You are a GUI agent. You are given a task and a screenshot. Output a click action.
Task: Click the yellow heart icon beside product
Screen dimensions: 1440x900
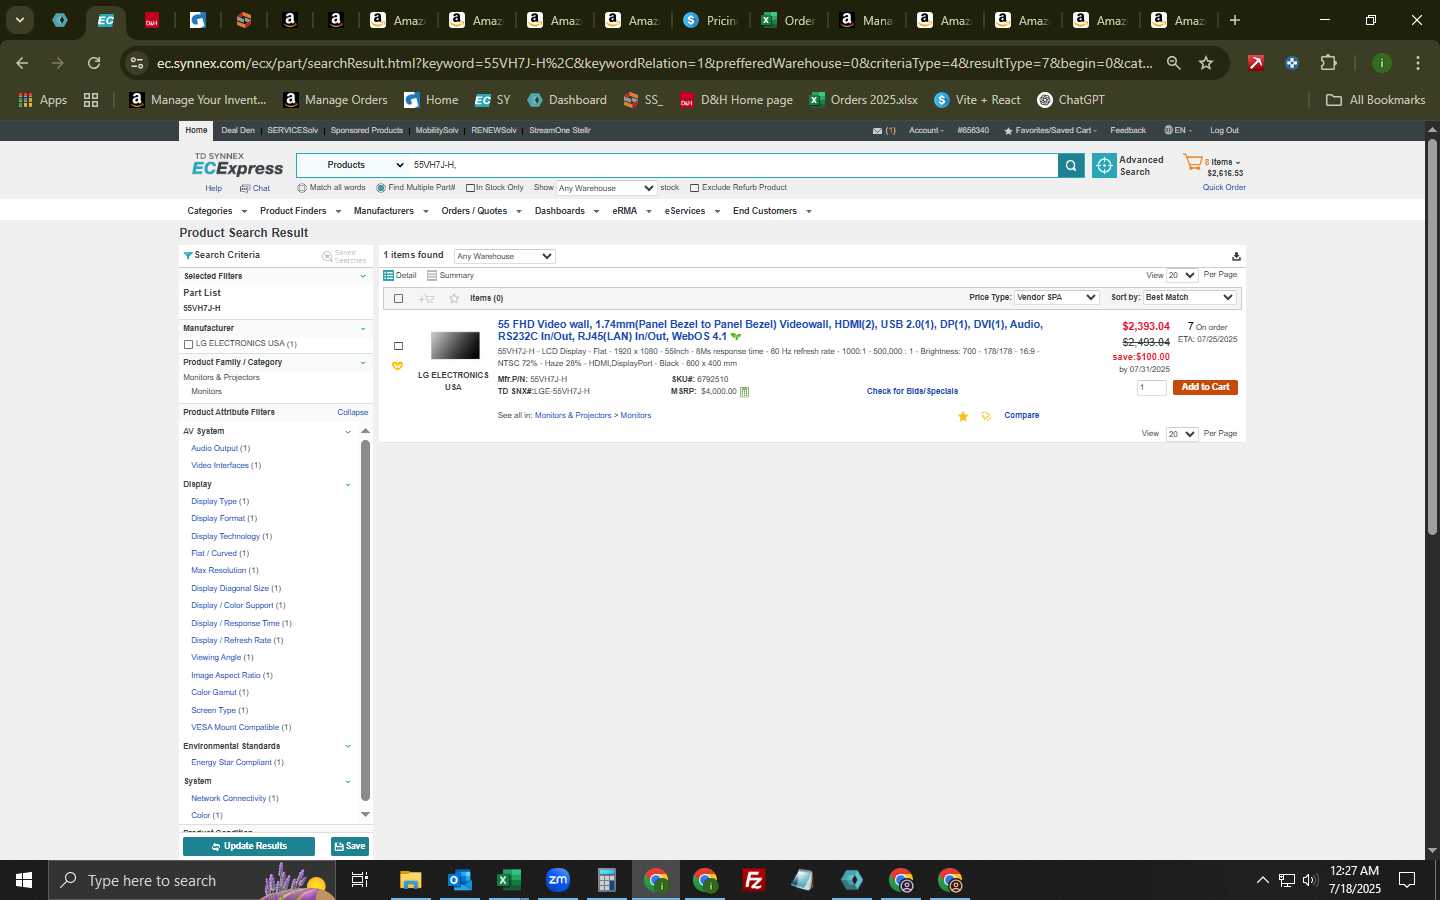[x=397, y=366]
